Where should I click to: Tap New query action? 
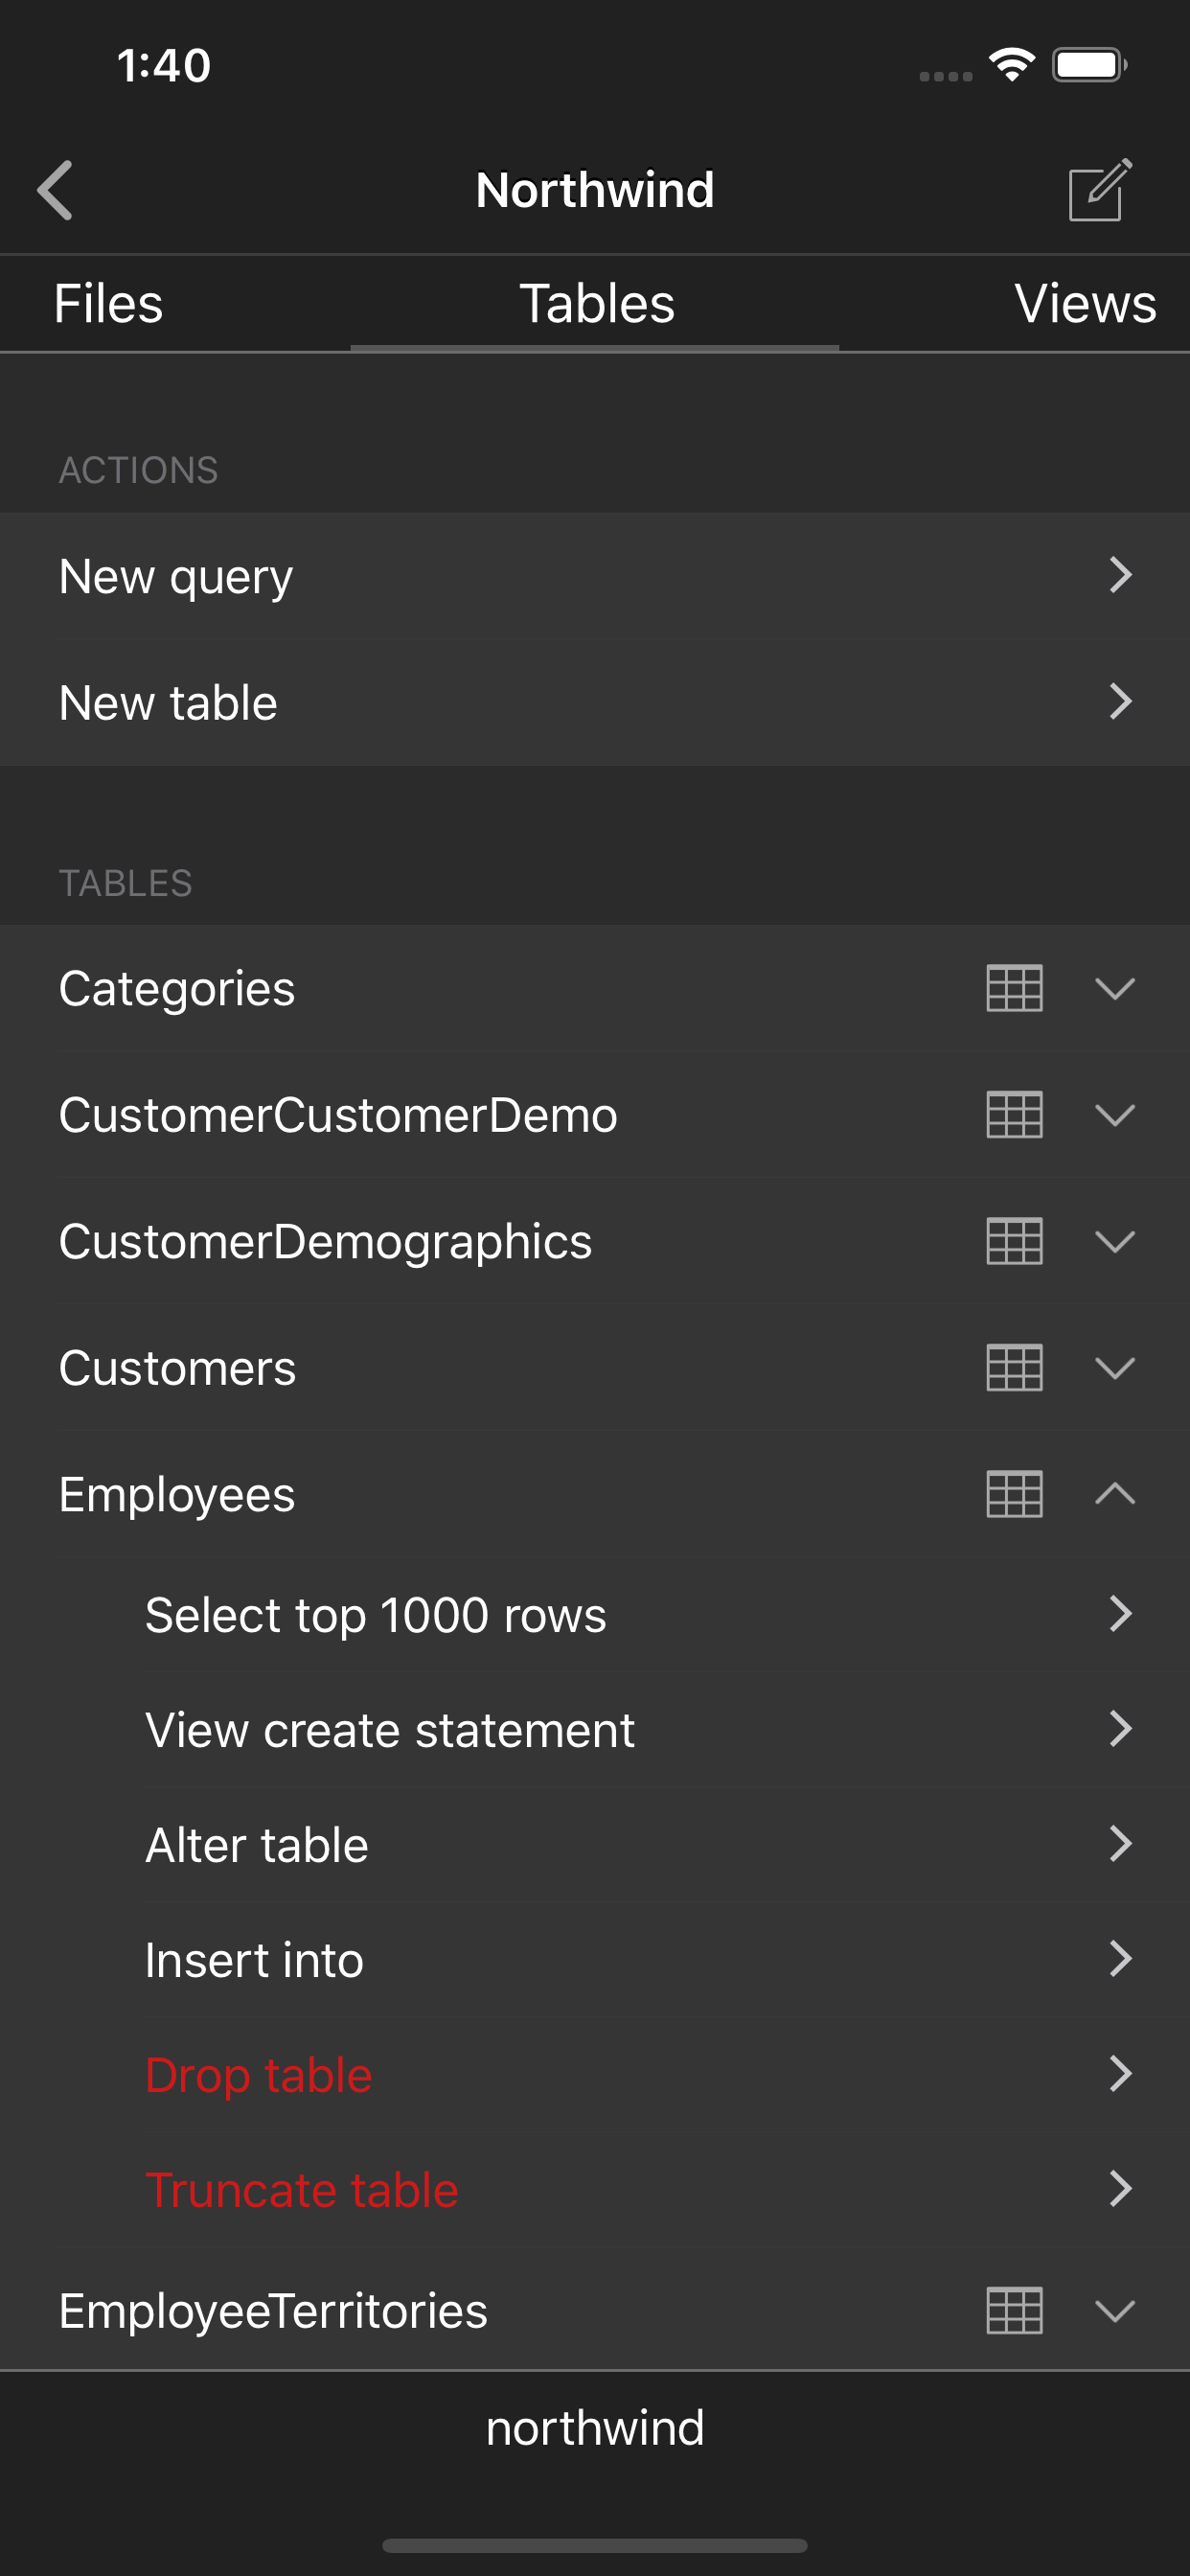coord(594,576)
